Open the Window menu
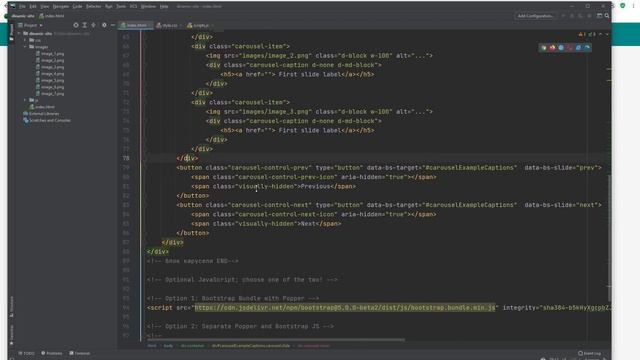 148,7
